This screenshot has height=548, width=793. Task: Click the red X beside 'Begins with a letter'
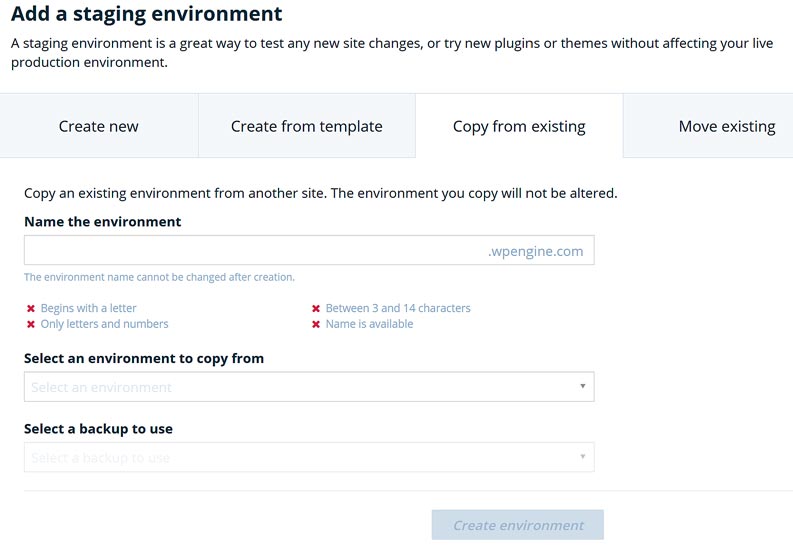[31, 309]
